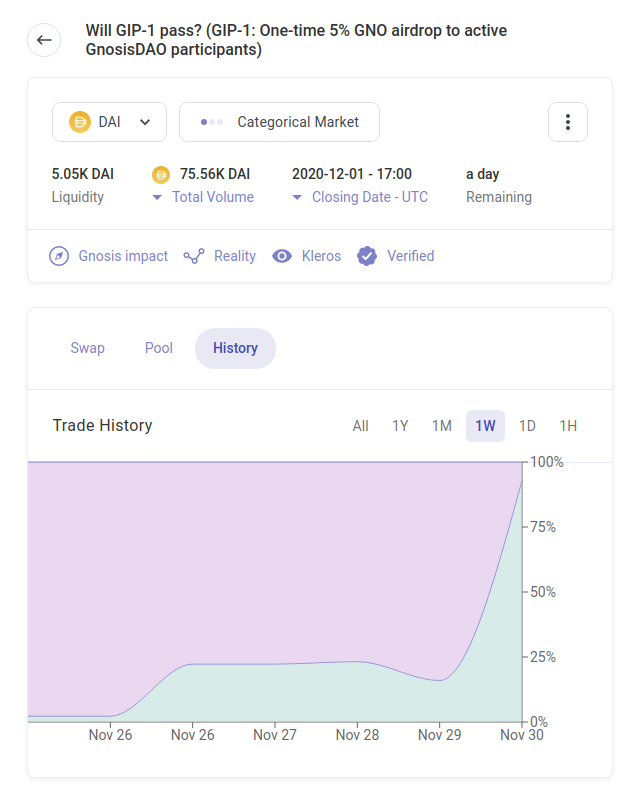Click the Nov 29 axis label
The width and height of the screenshot is (628, 802).
point(440,735)
